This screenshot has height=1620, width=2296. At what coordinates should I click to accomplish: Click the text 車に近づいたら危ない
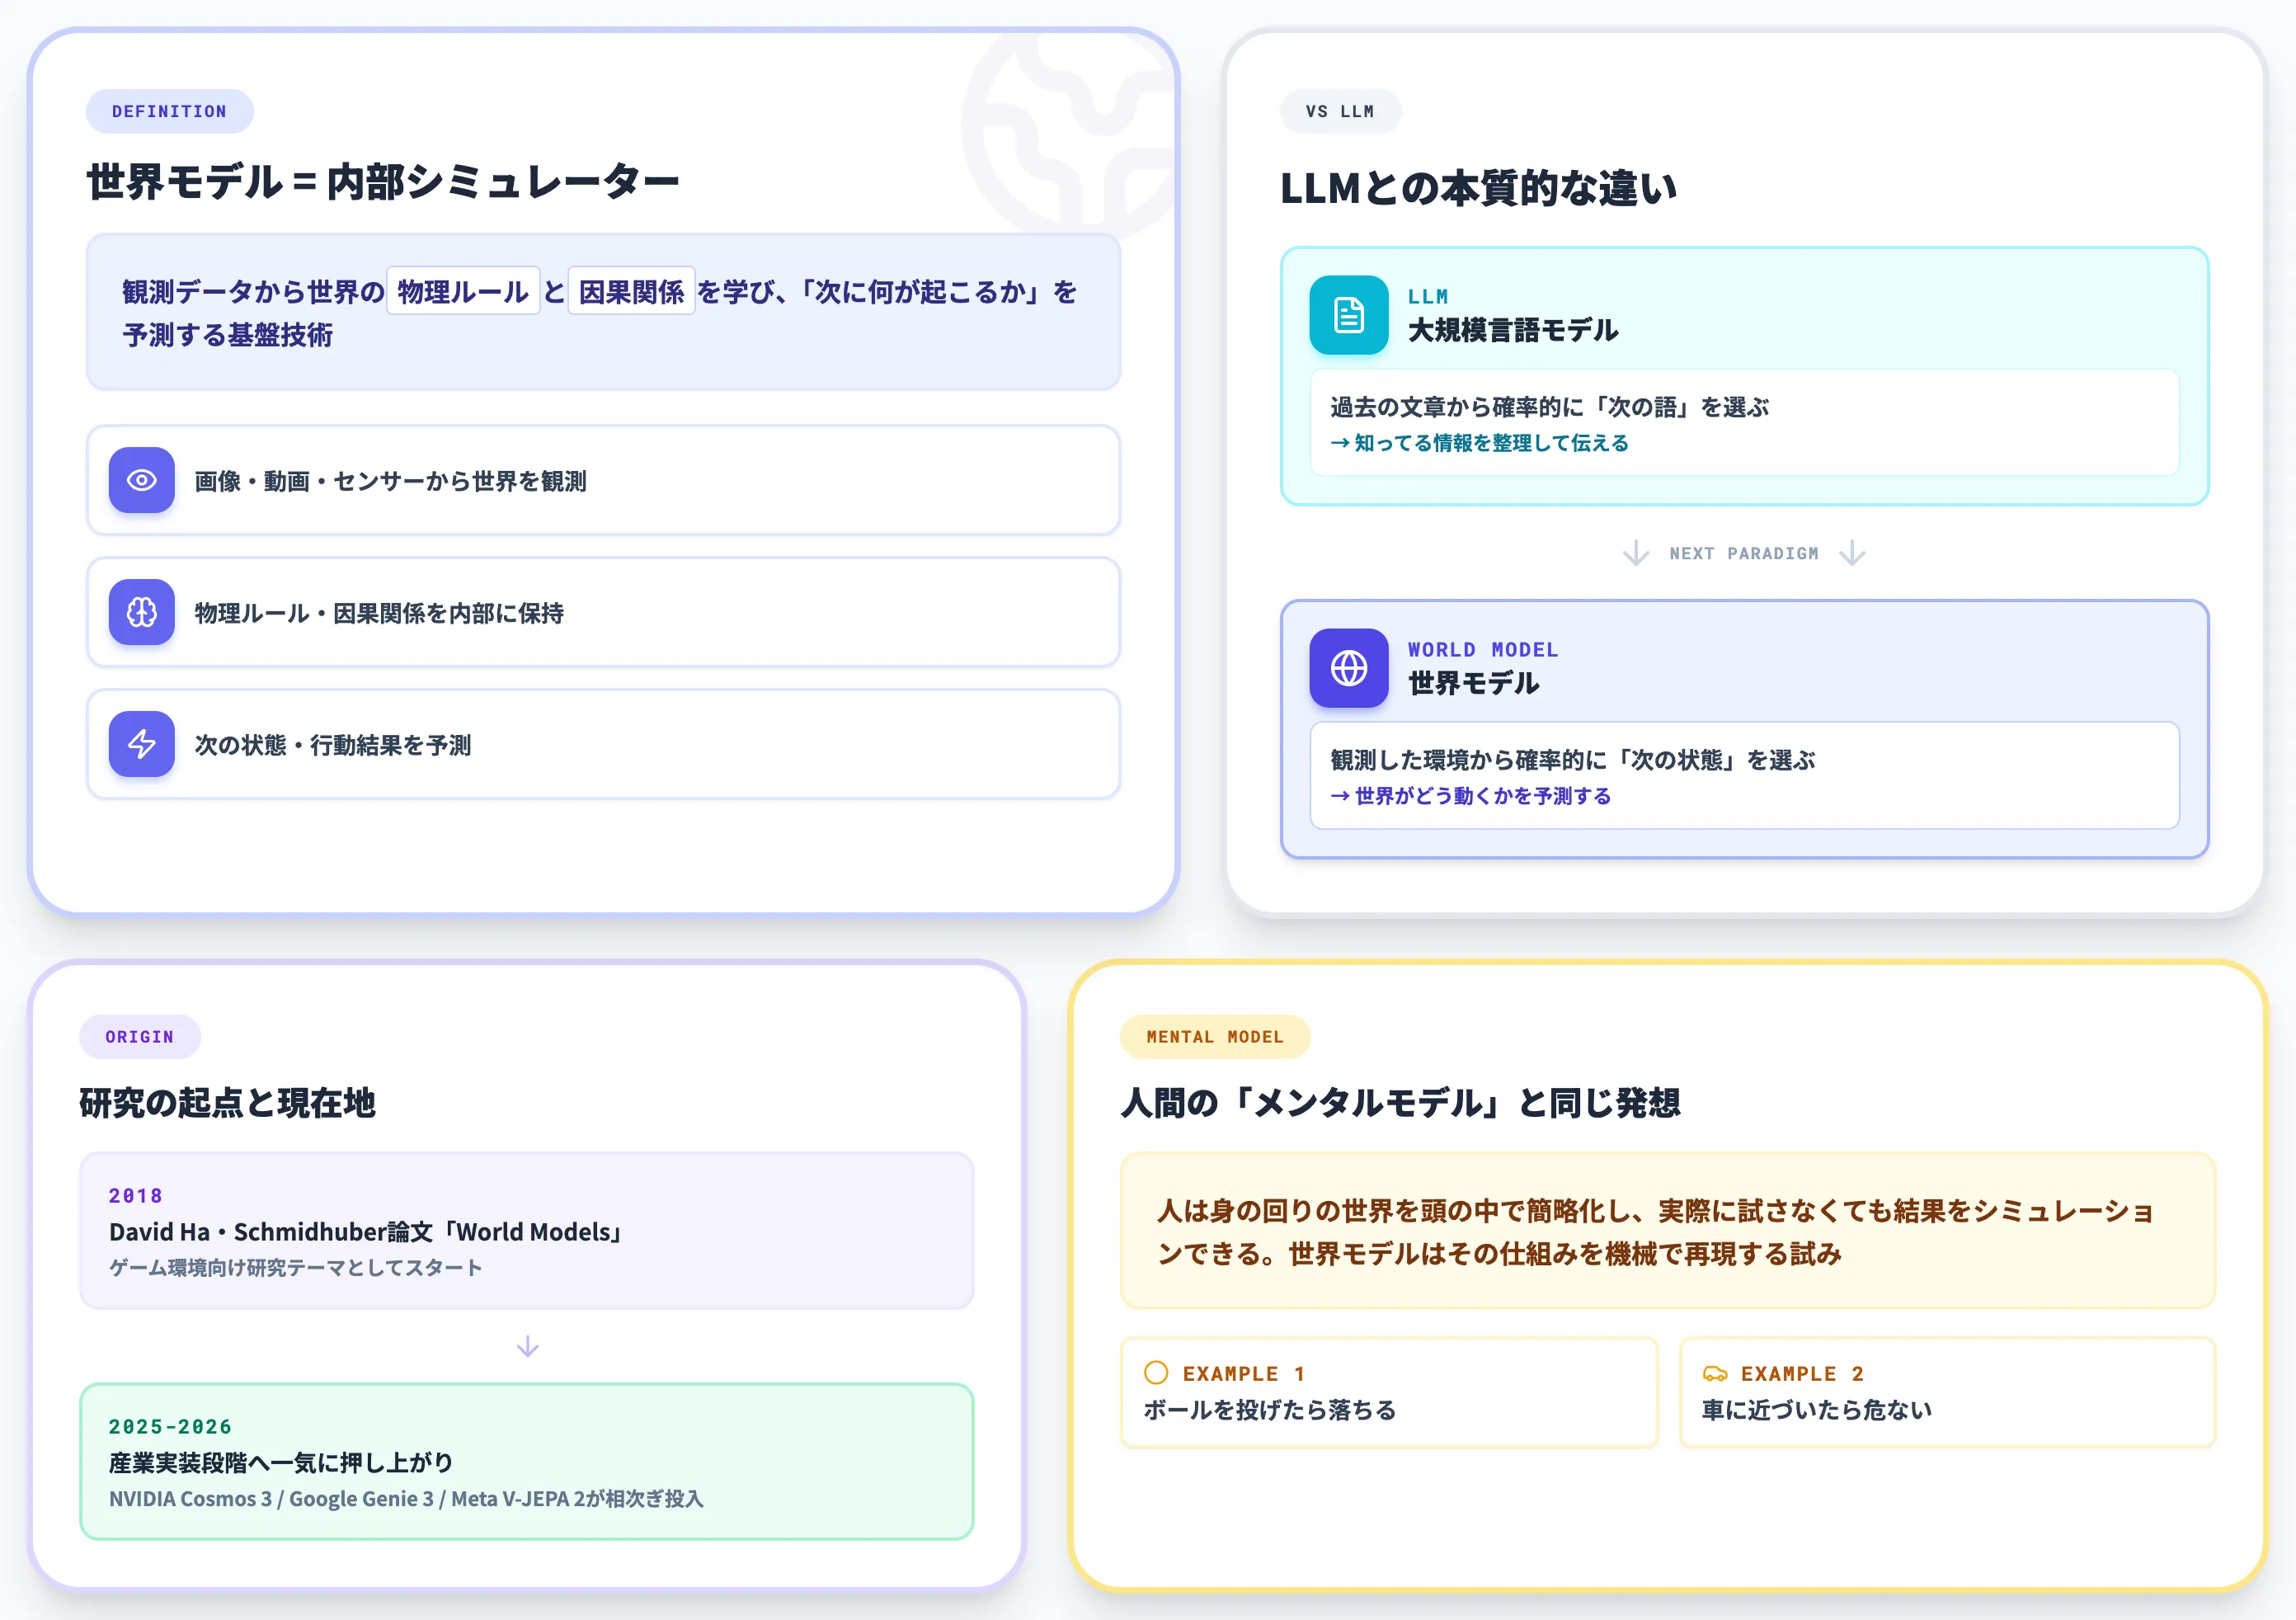click(1817, 1410)
